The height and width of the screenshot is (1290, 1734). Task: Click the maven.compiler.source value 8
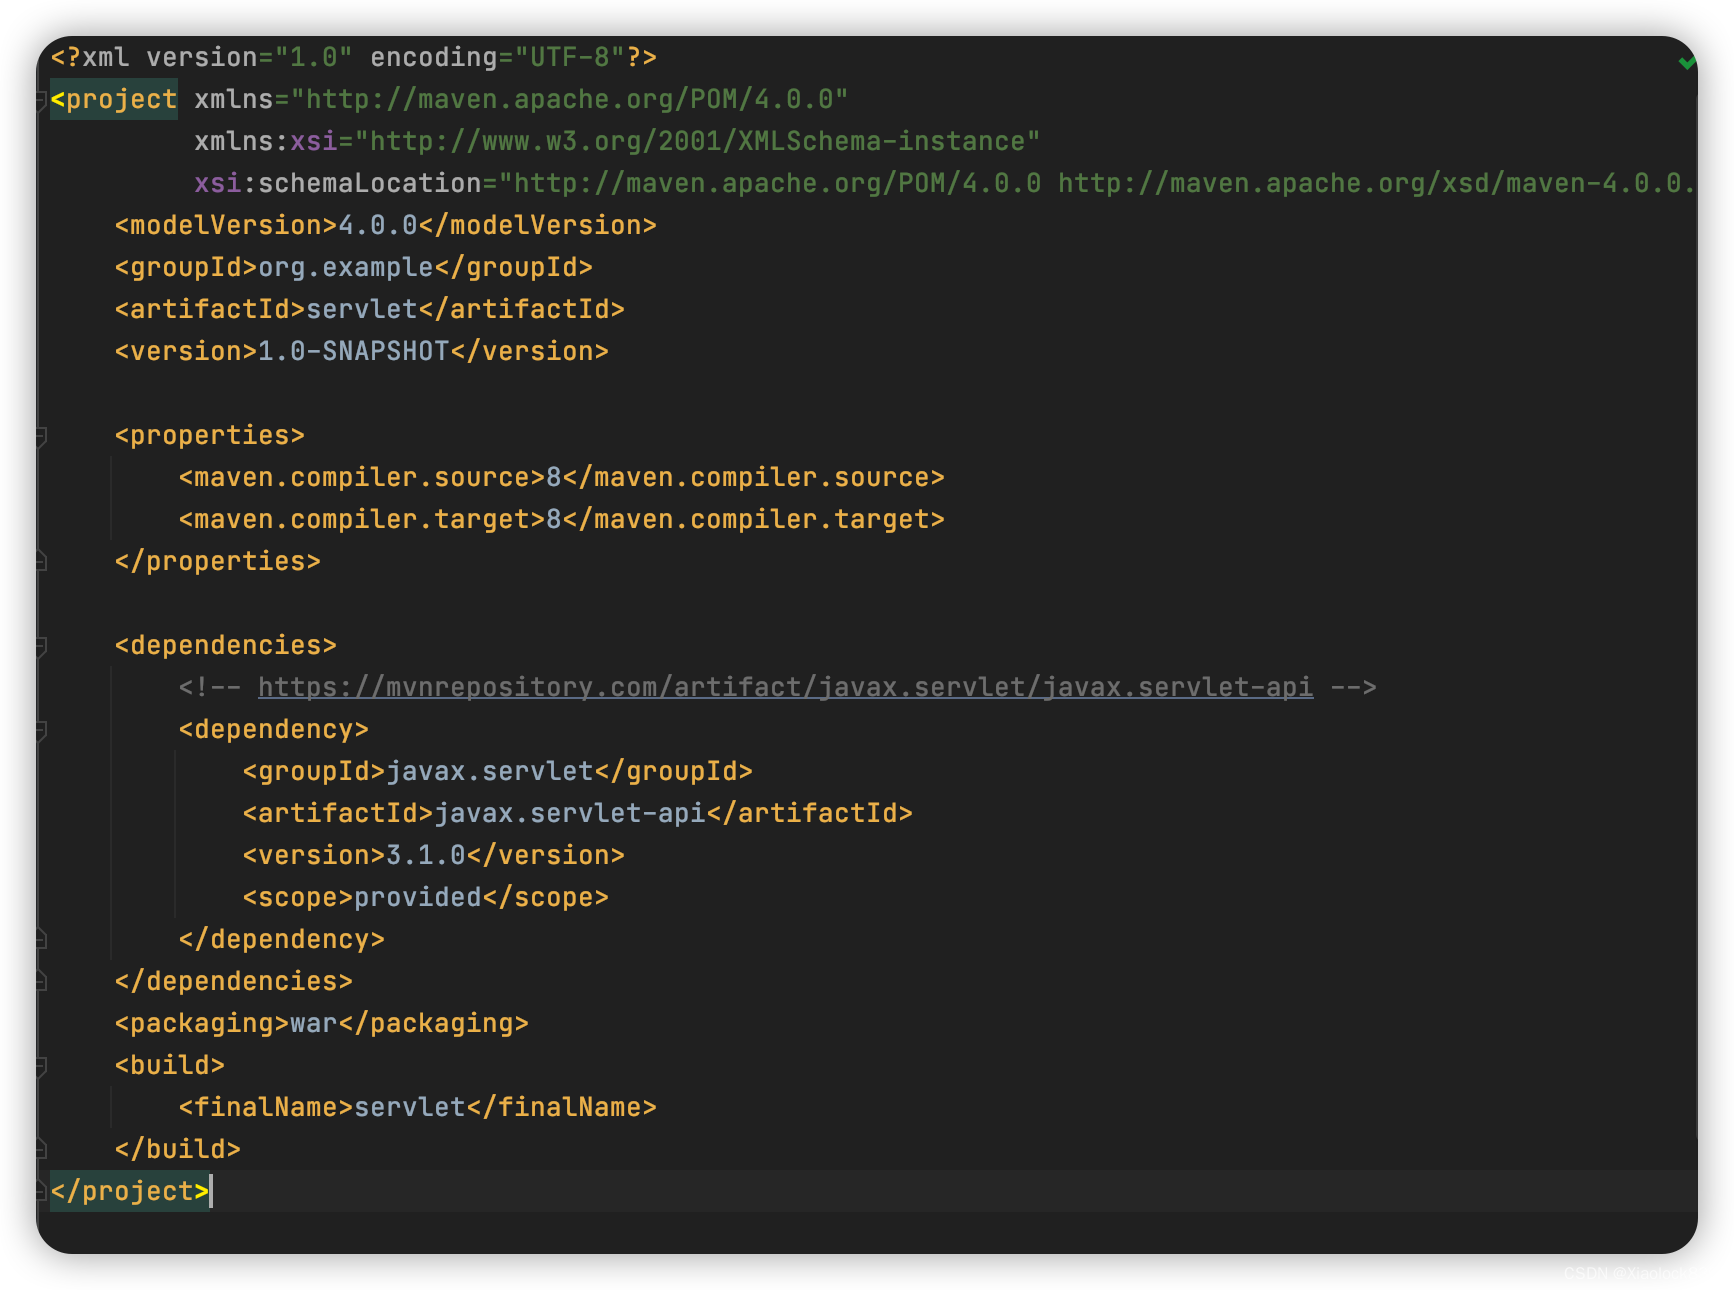(x=553, y=477)
